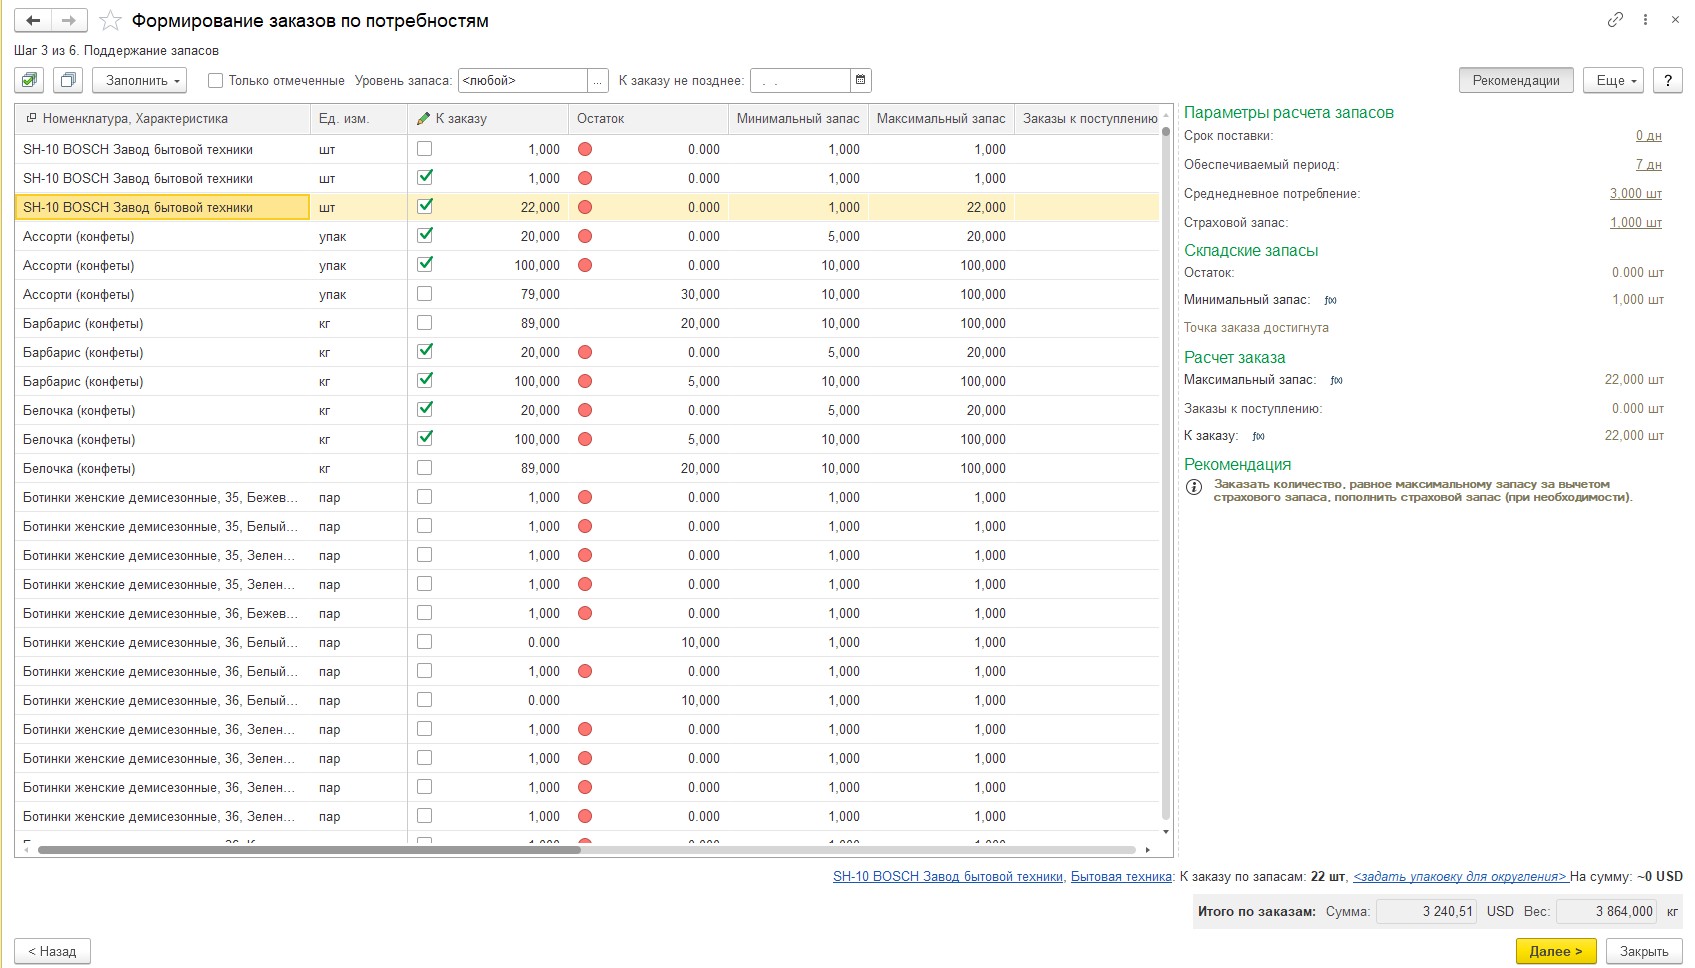Click the forward navigation arrow
This screenshot has width=1695, height=968.
click(68, 20)
